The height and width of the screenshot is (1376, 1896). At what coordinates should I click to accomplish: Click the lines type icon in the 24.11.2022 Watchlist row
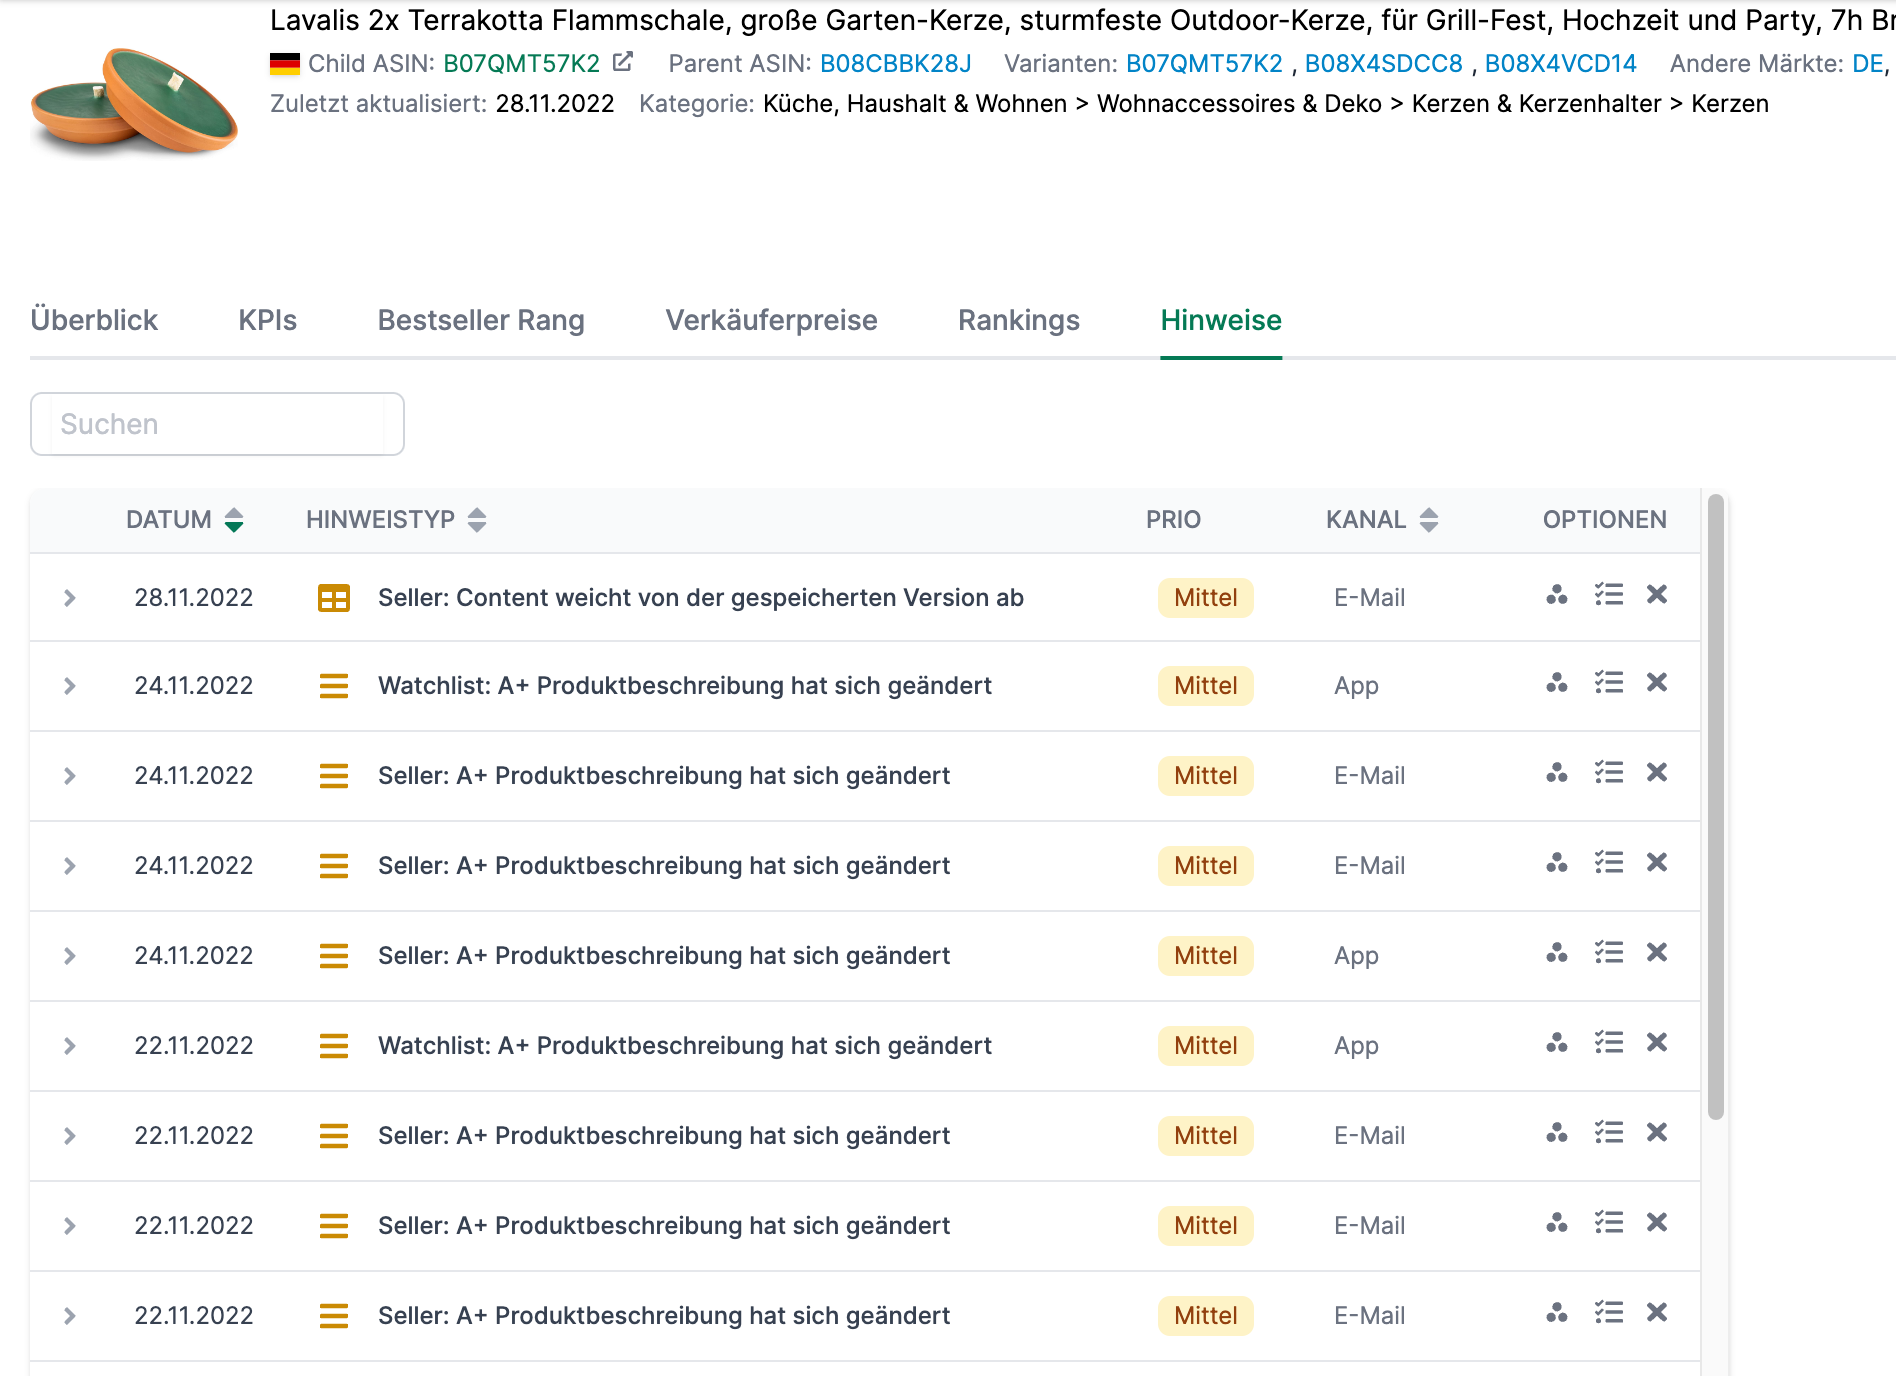(x=334, y=686)
